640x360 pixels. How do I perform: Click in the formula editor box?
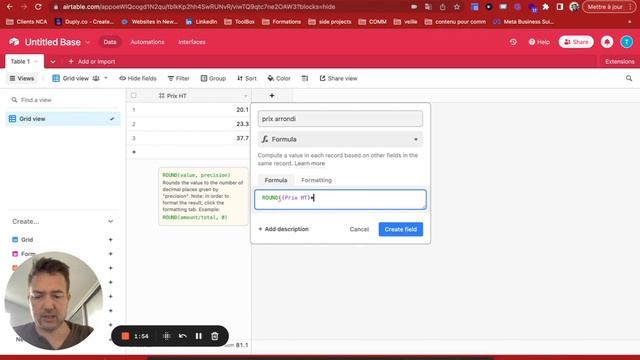pos(340,199)
